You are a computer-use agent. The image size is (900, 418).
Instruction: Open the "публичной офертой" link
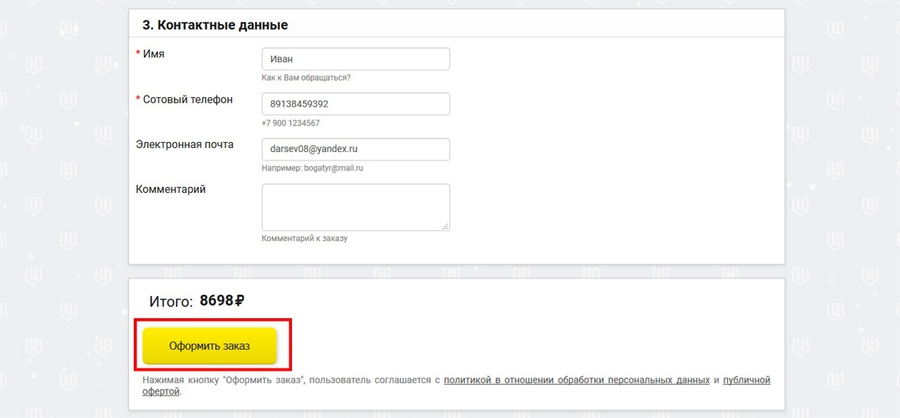coord(746,380)
